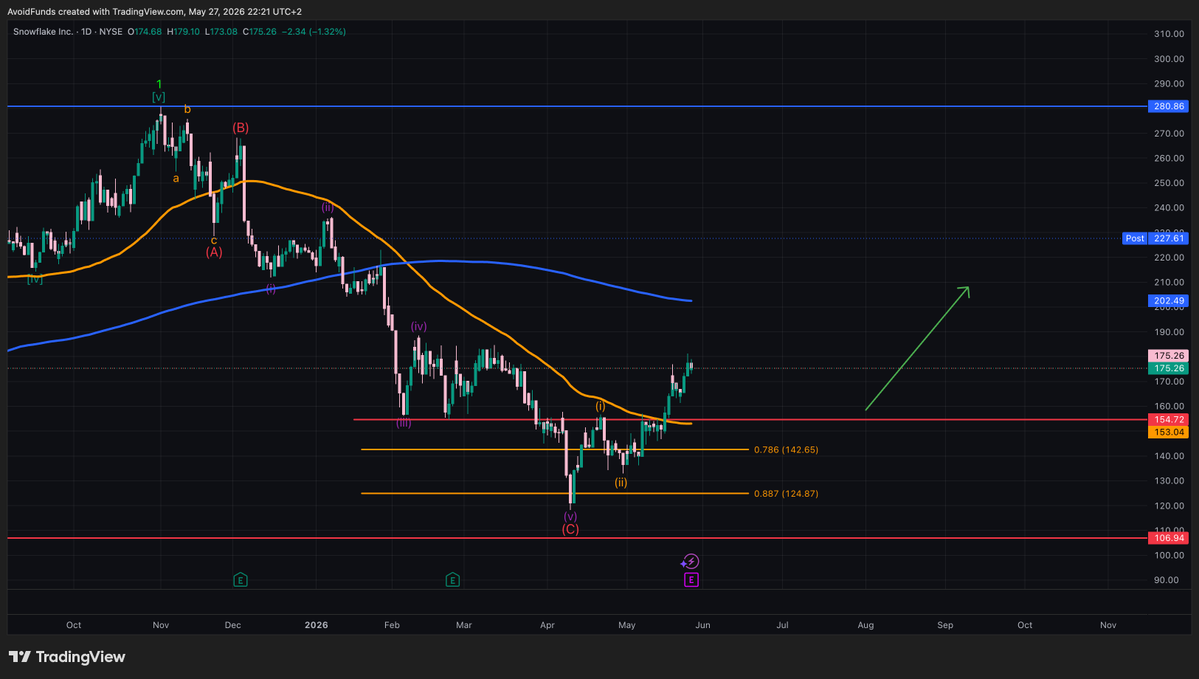Click the H179.10 high value

coord(183,32)
